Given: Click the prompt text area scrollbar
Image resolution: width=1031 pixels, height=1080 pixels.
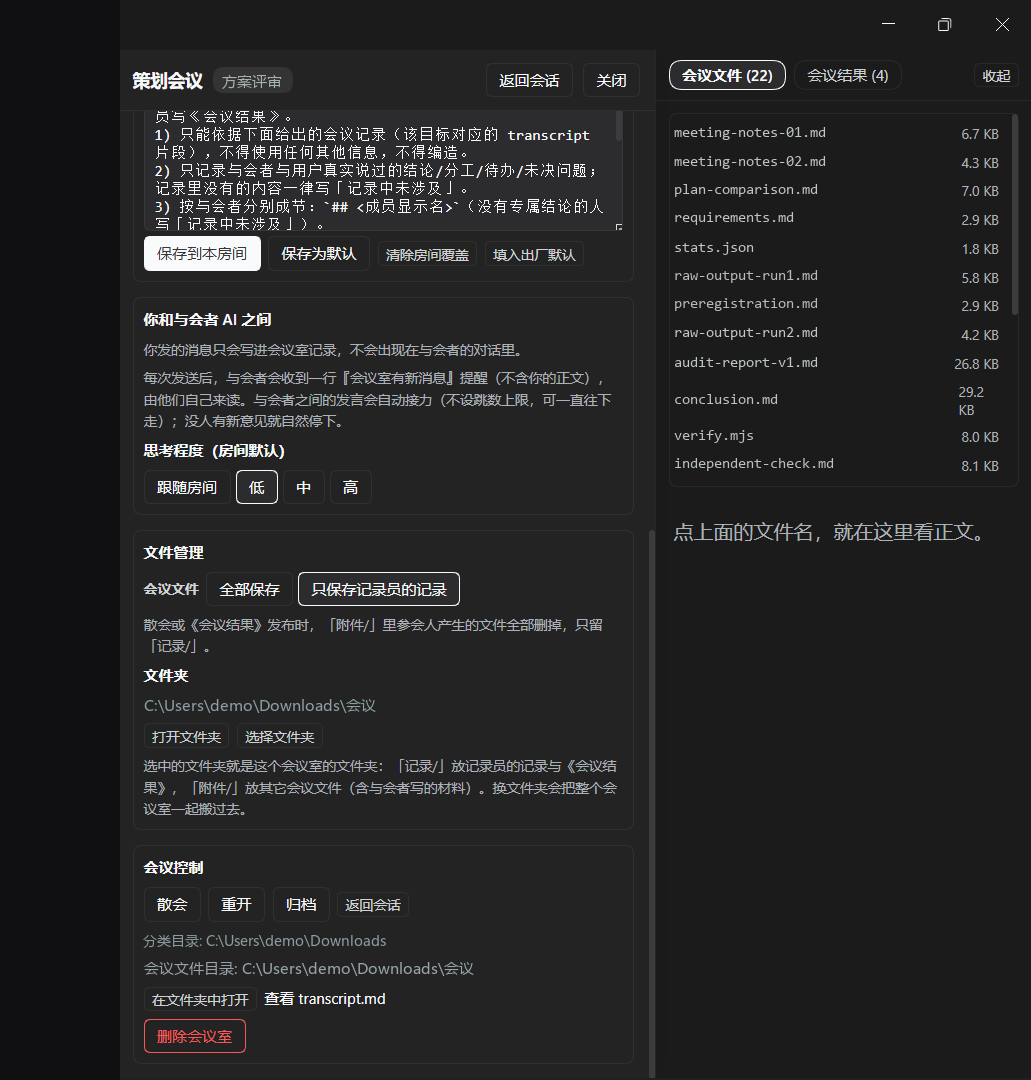Looking at the screenshot, I should click(x=619, y=126).
